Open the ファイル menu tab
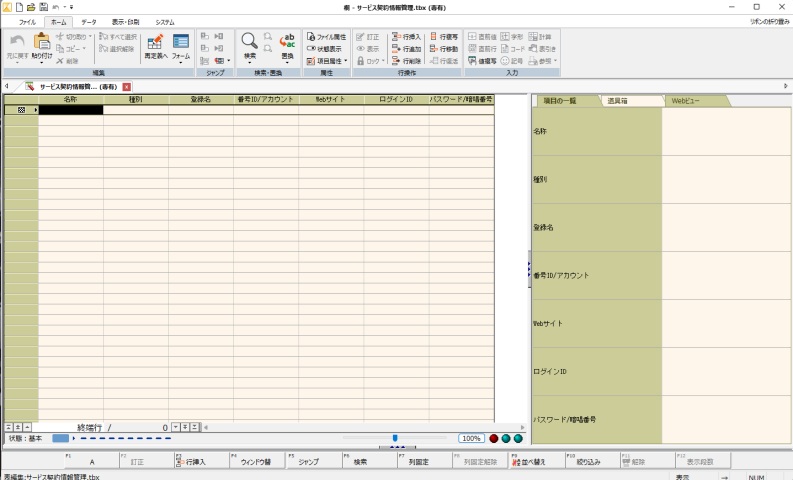 (x=27, y=22)
